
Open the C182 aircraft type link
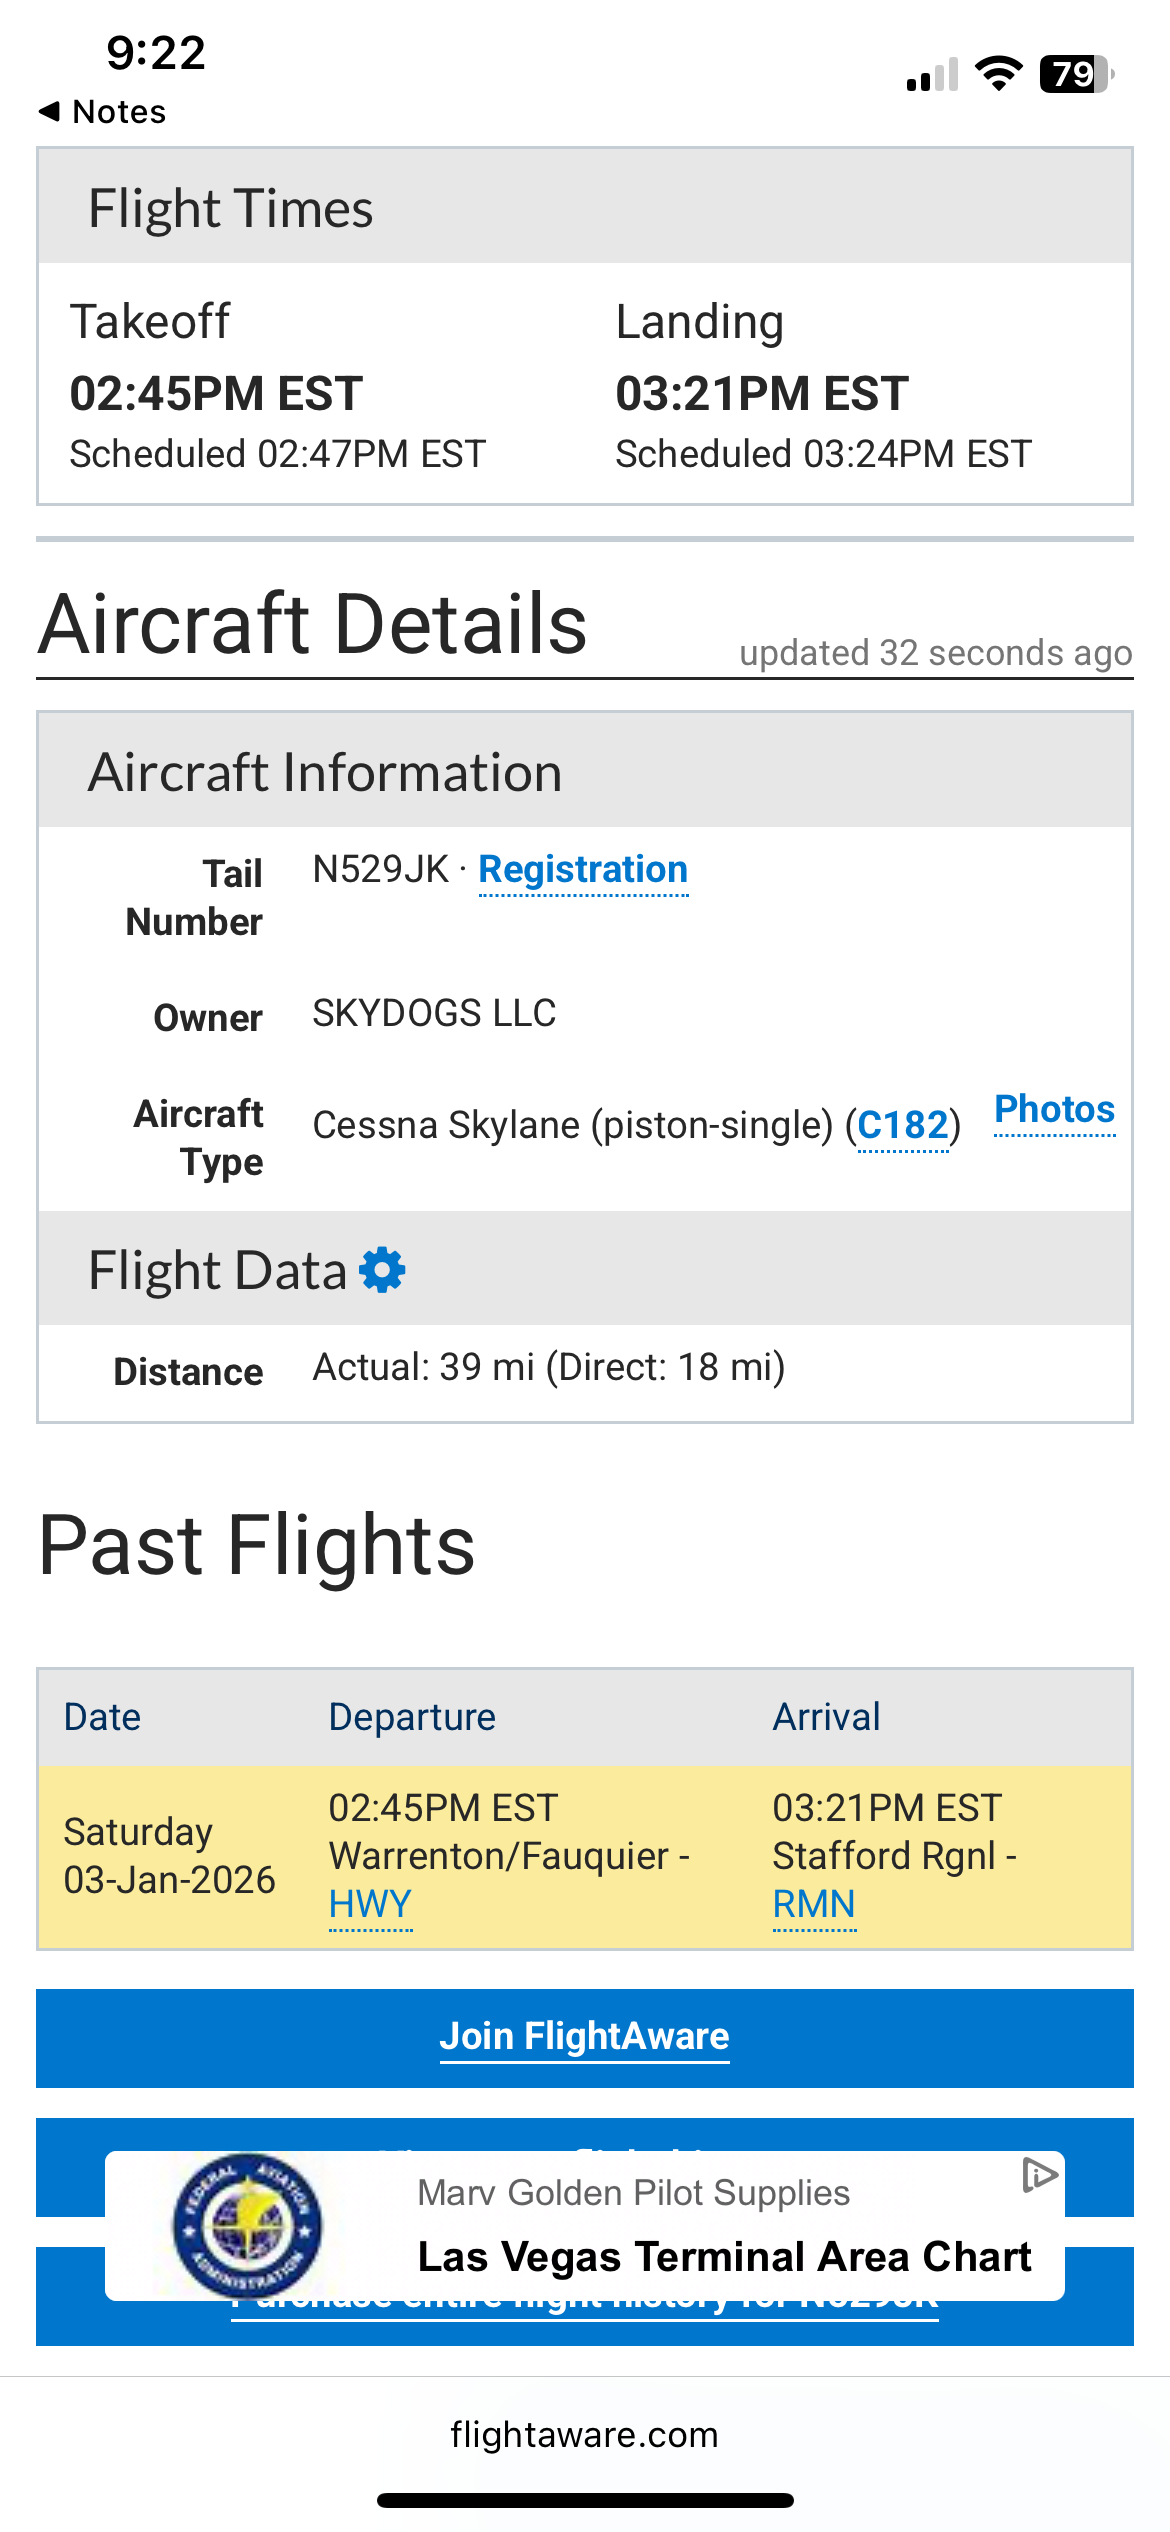(903, 1126)
